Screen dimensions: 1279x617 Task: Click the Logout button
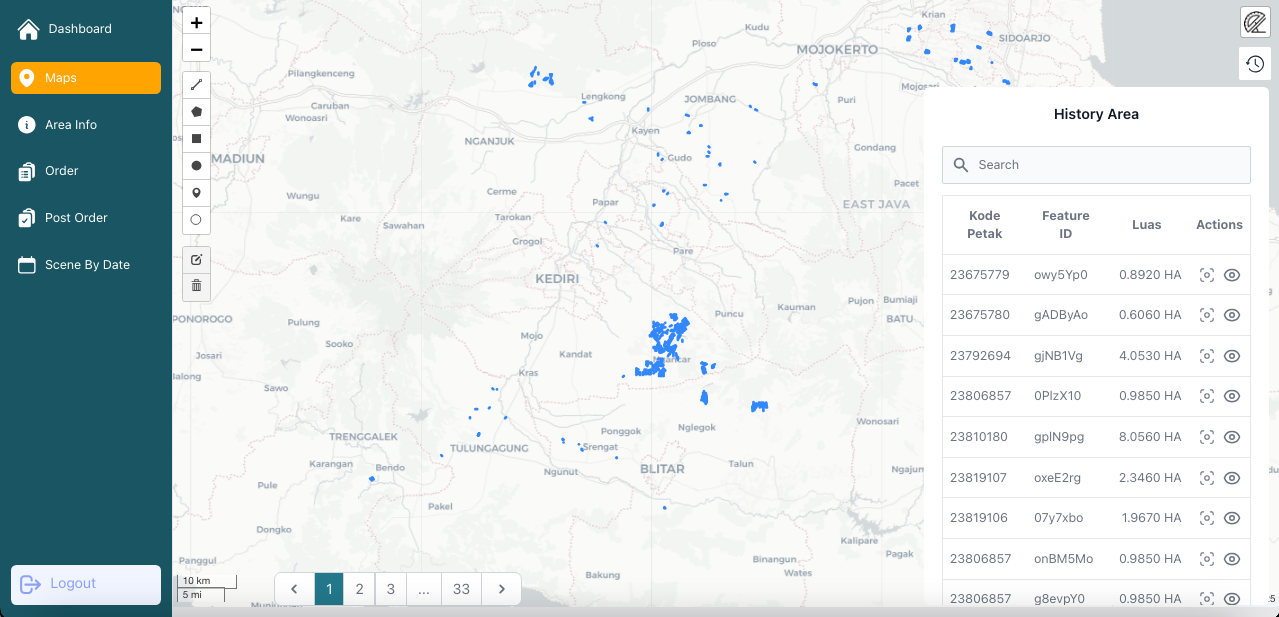(85, 584)
